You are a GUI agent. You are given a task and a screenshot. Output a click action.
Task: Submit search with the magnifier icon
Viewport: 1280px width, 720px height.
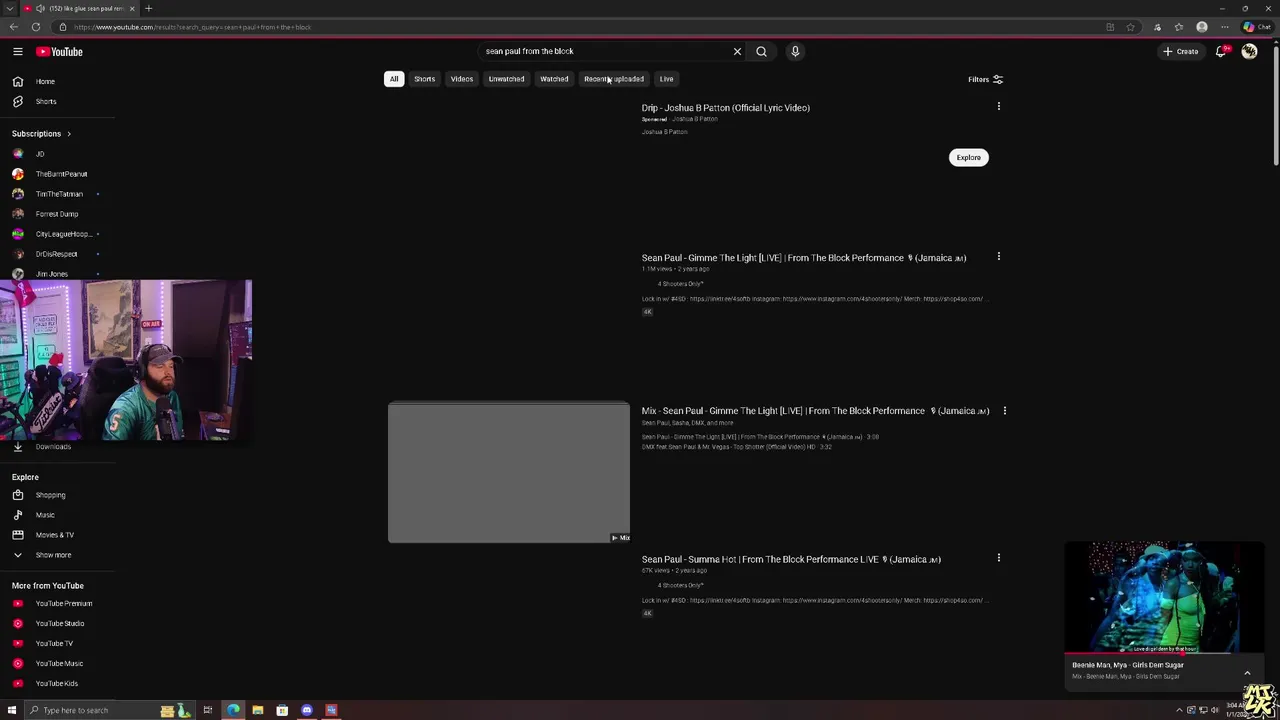point(761,51)
